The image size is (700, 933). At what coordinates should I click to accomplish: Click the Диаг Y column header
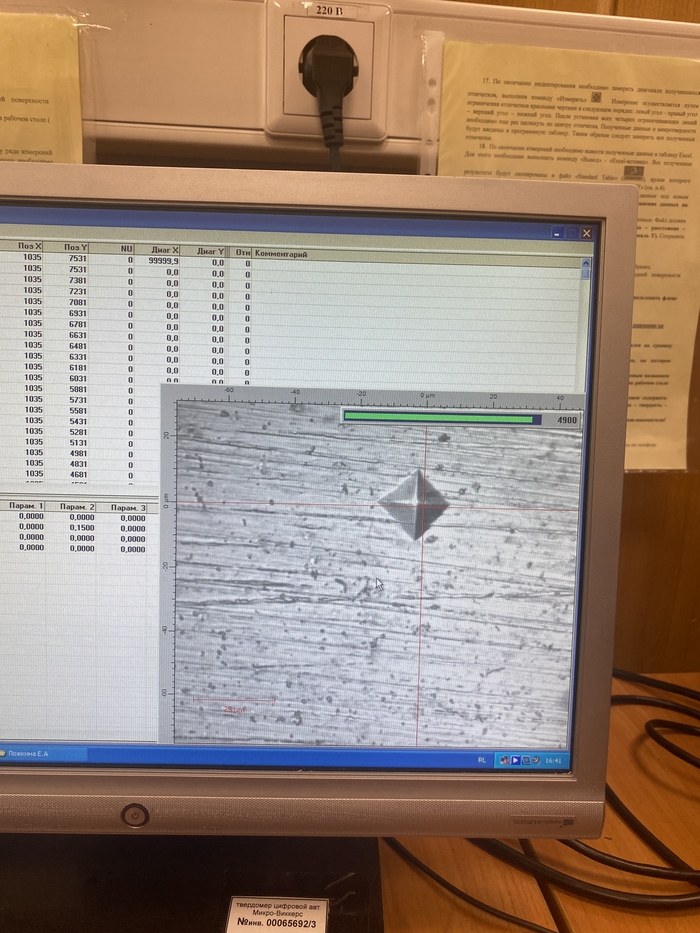coord(202,251)
